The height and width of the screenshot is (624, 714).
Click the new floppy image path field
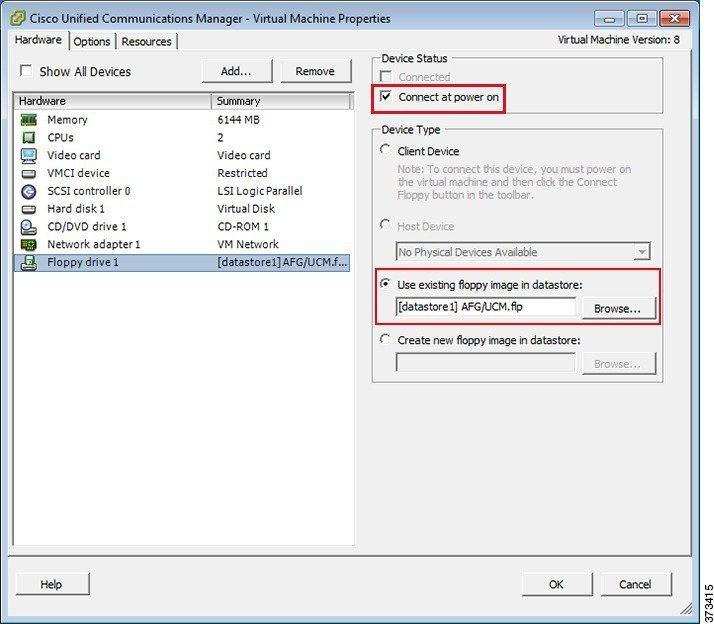point(485,363)
